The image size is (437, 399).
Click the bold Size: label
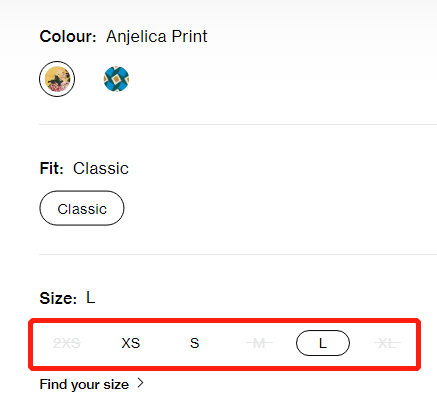coord(58,298)
